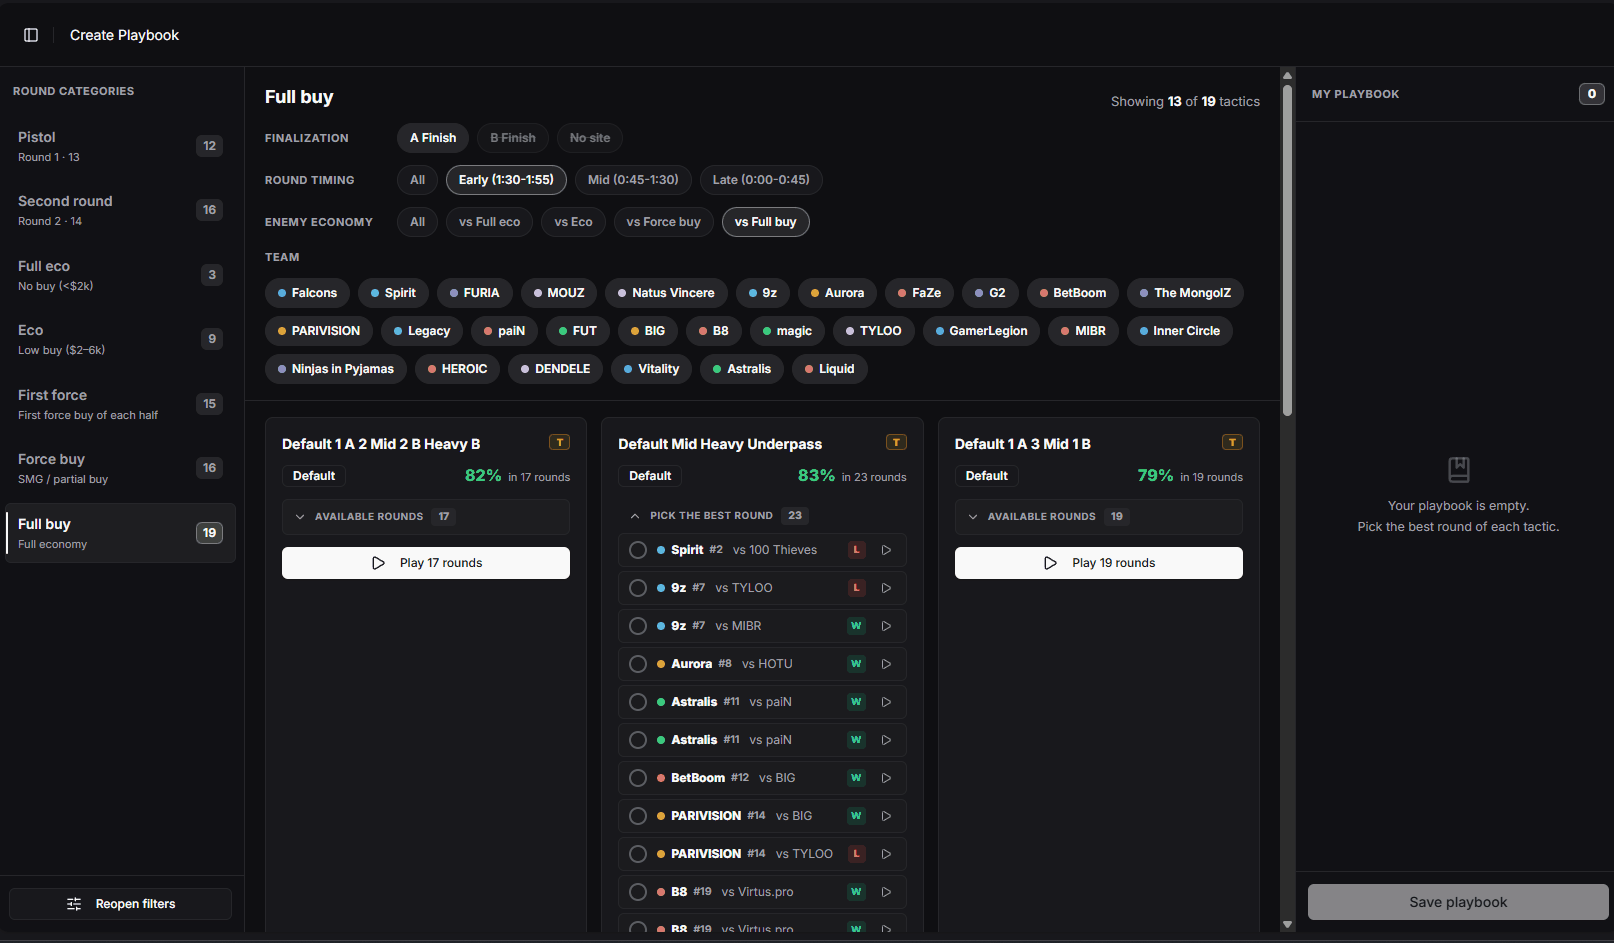Select the B8 #19 vs Virtus.pro round
This screenshot has width=1614, height=943.
coord(638,892)
